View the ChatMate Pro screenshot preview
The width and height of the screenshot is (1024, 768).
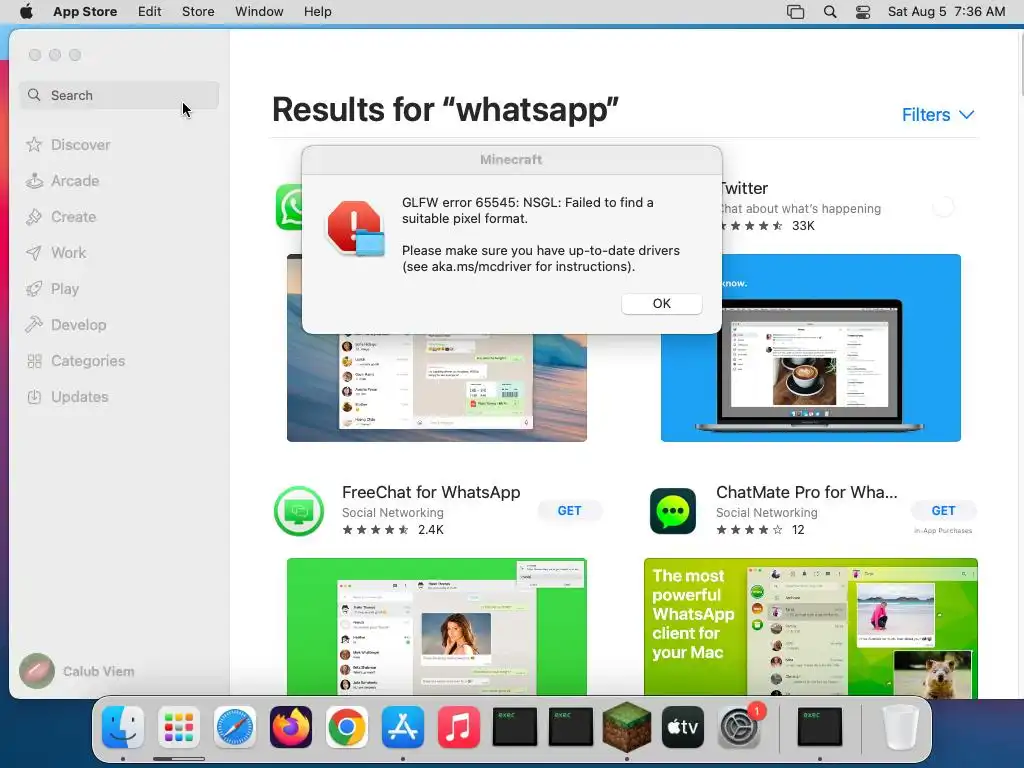[810, 627]
